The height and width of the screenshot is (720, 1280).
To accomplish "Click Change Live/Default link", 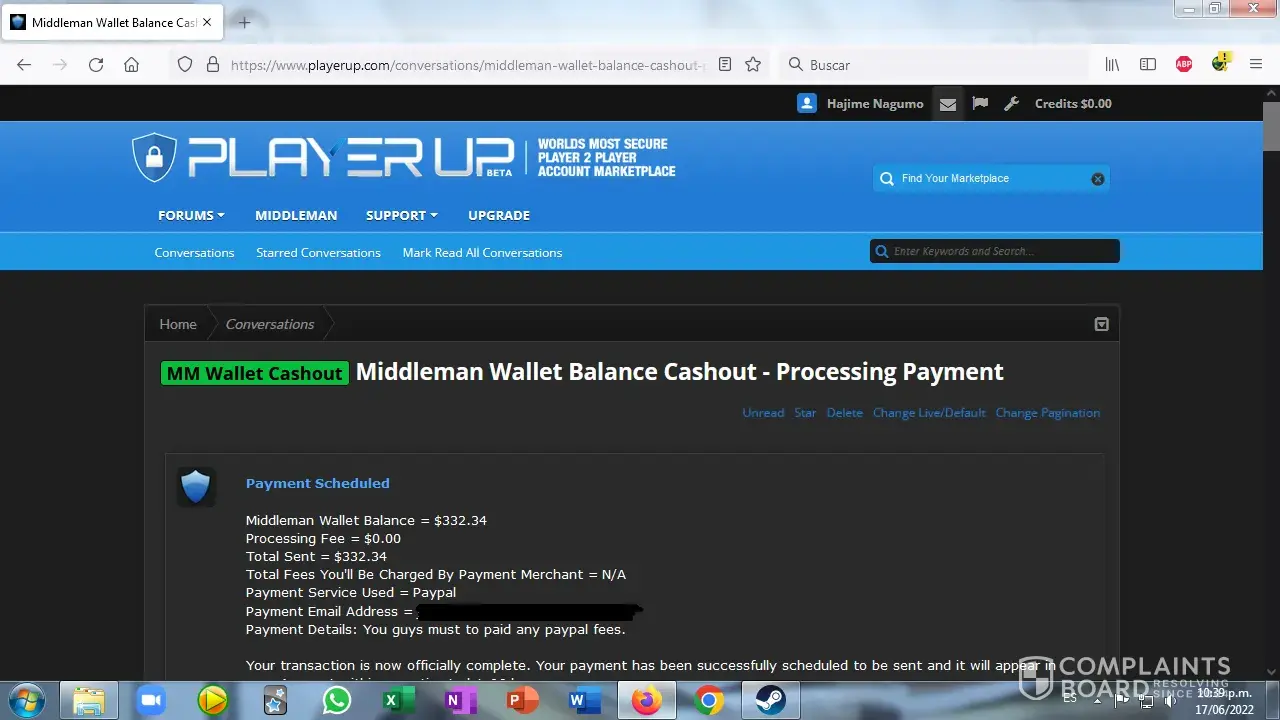I will 929,413.
